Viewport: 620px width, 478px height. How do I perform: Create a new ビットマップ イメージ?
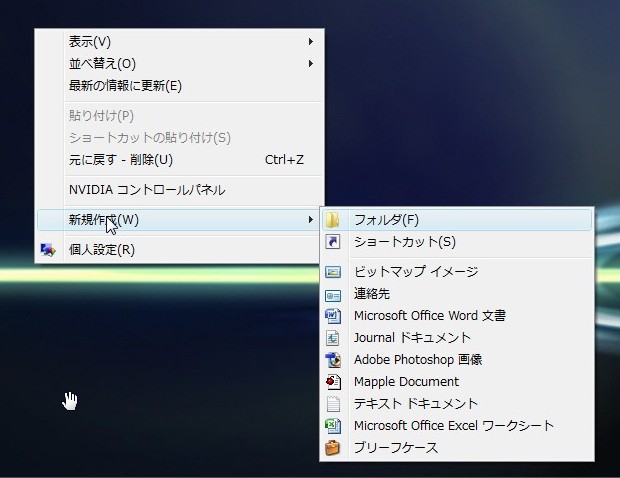[457, 272]
